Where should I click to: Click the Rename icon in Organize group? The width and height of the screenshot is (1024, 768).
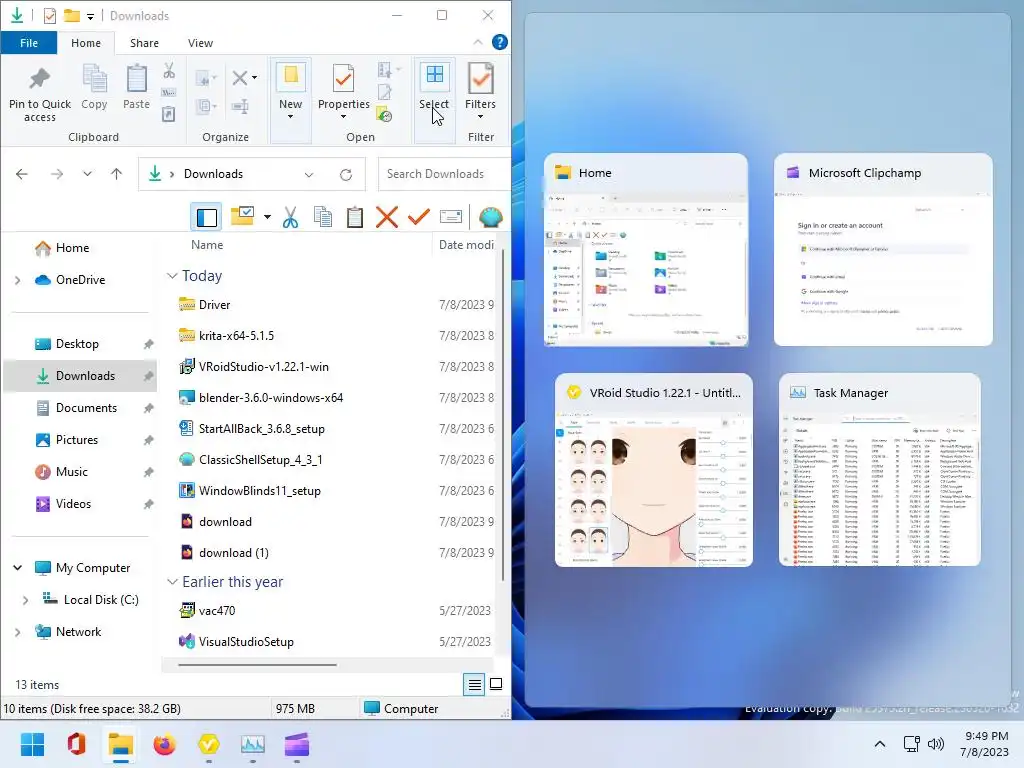click(x=240, y=106)
